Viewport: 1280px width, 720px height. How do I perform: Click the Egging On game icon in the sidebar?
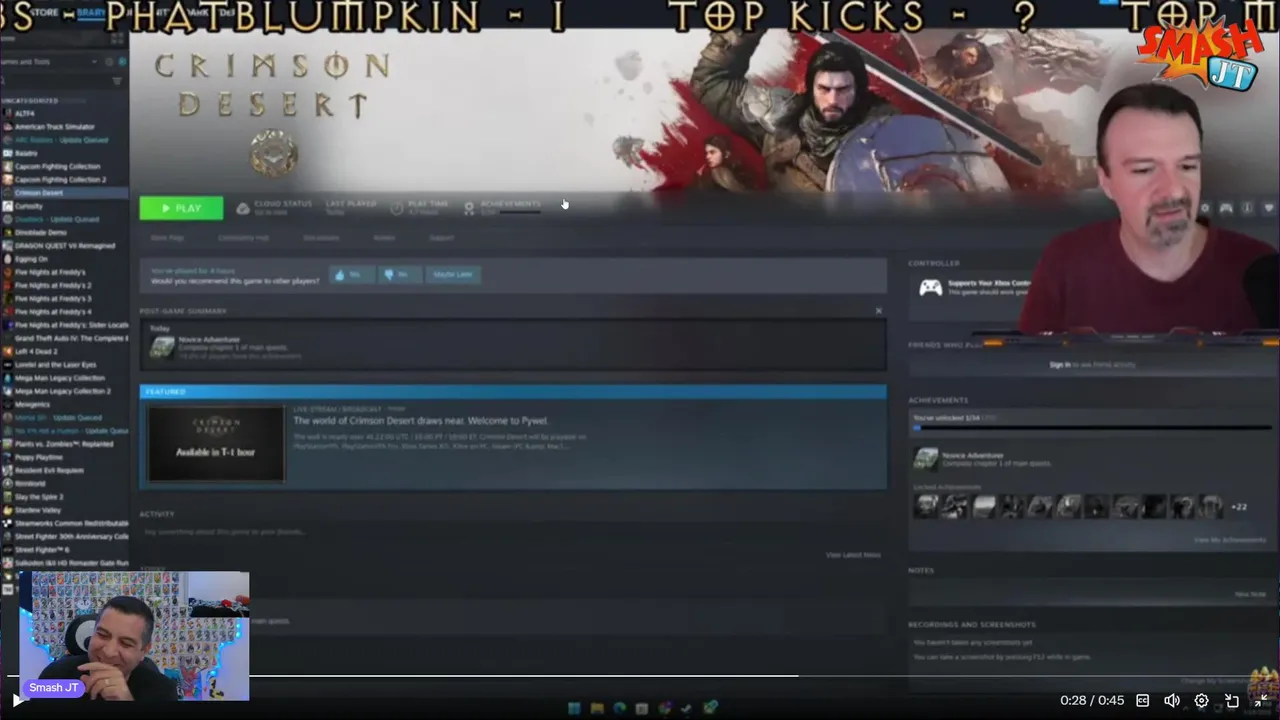click(x=7, y=259)
